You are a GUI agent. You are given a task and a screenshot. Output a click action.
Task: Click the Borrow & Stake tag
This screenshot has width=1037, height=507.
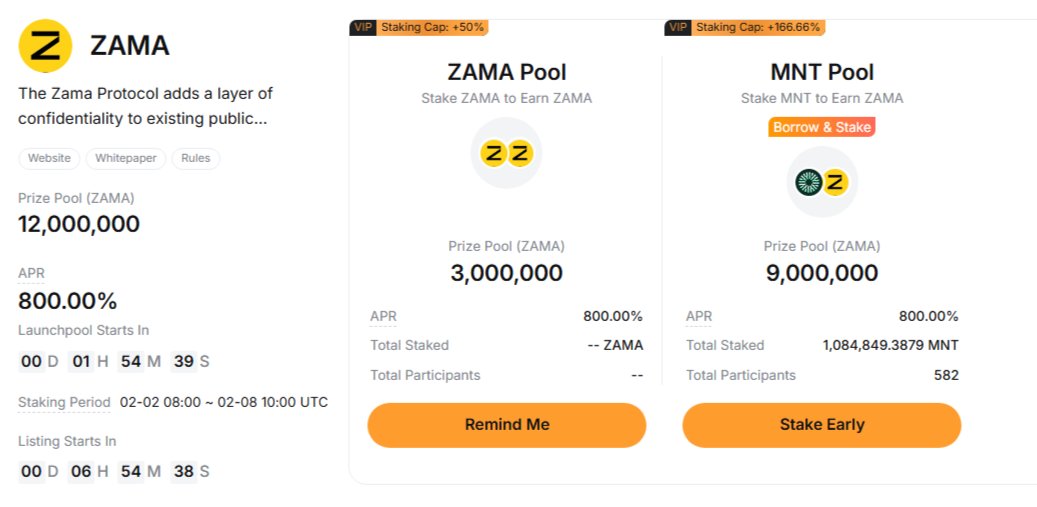(x=821, y=127)
